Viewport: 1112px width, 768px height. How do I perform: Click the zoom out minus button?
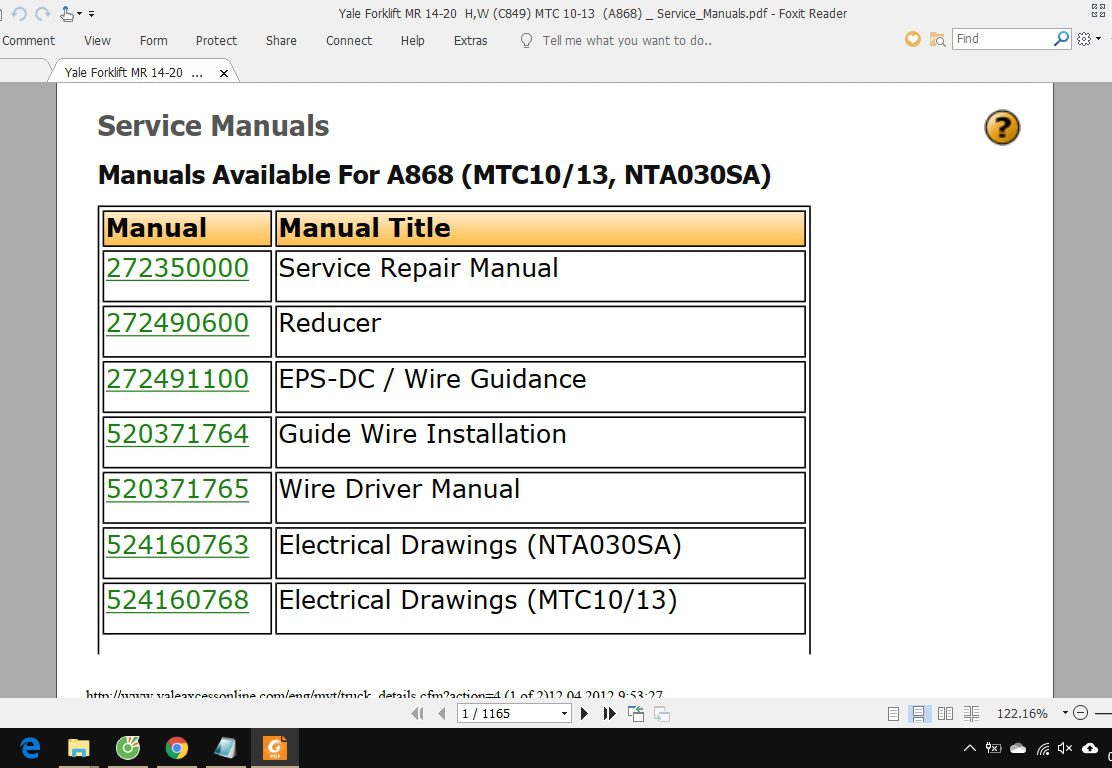[1080, 713]
